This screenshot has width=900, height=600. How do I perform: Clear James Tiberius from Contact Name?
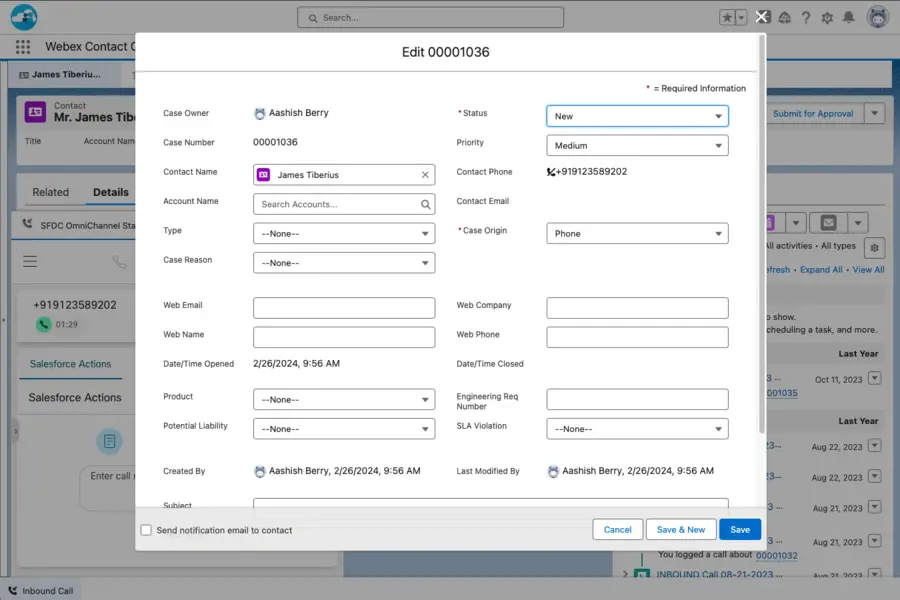425,175
